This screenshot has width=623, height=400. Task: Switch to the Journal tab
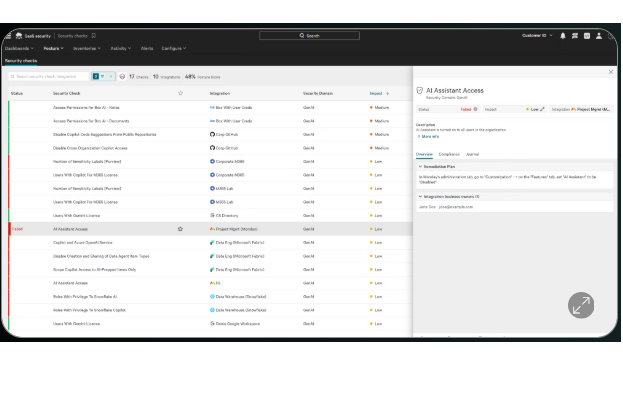(472, 154)
